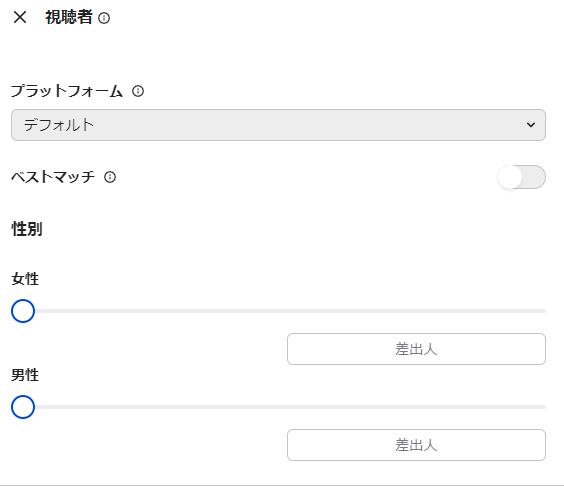Show the info tooltip icon for ベストマッチ
Image resolution: width=564 pixels, height=486 pixels.
(110, 177)
